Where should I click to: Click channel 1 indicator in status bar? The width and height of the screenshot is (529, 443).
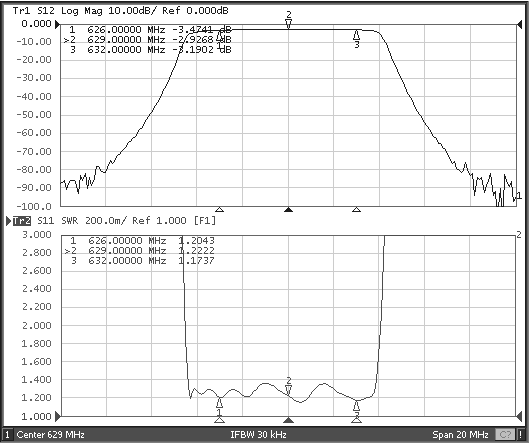click(7, 435)
